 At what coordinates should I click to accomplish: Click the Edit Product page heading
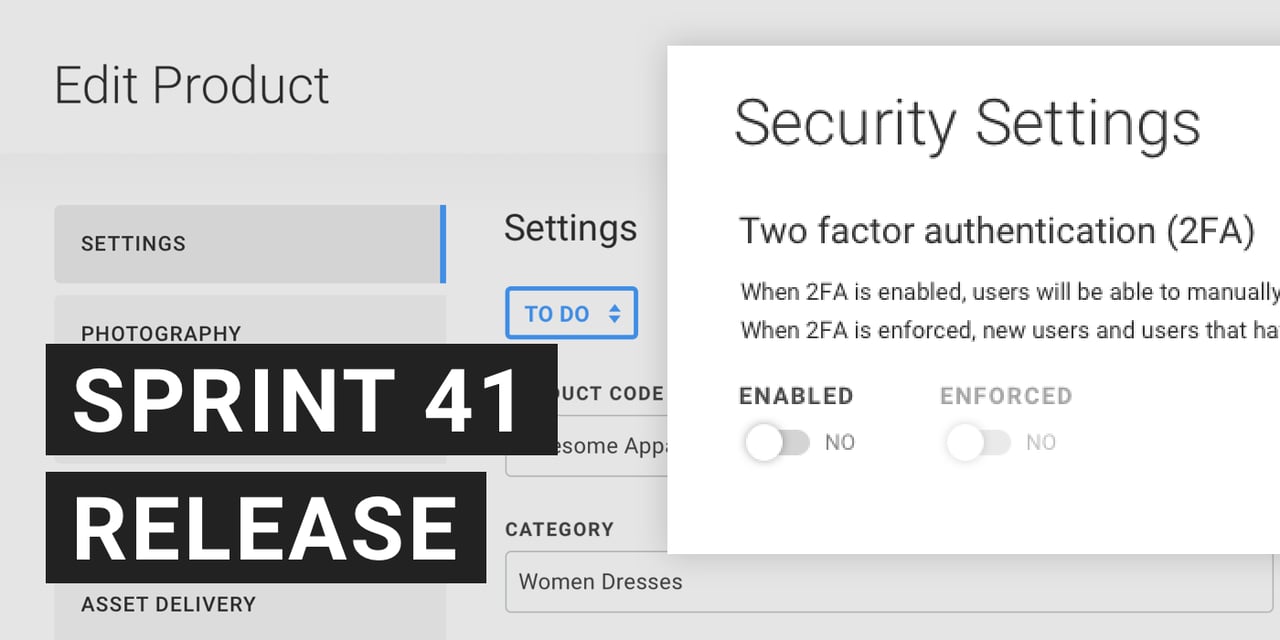pos(192,85)
